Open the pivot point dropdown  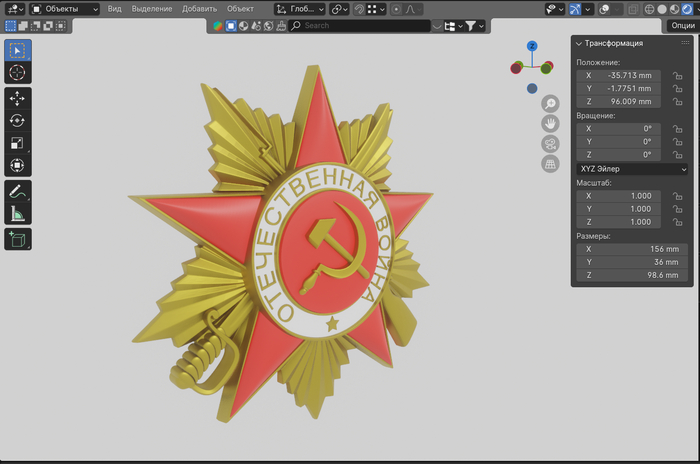pos(340,9)
